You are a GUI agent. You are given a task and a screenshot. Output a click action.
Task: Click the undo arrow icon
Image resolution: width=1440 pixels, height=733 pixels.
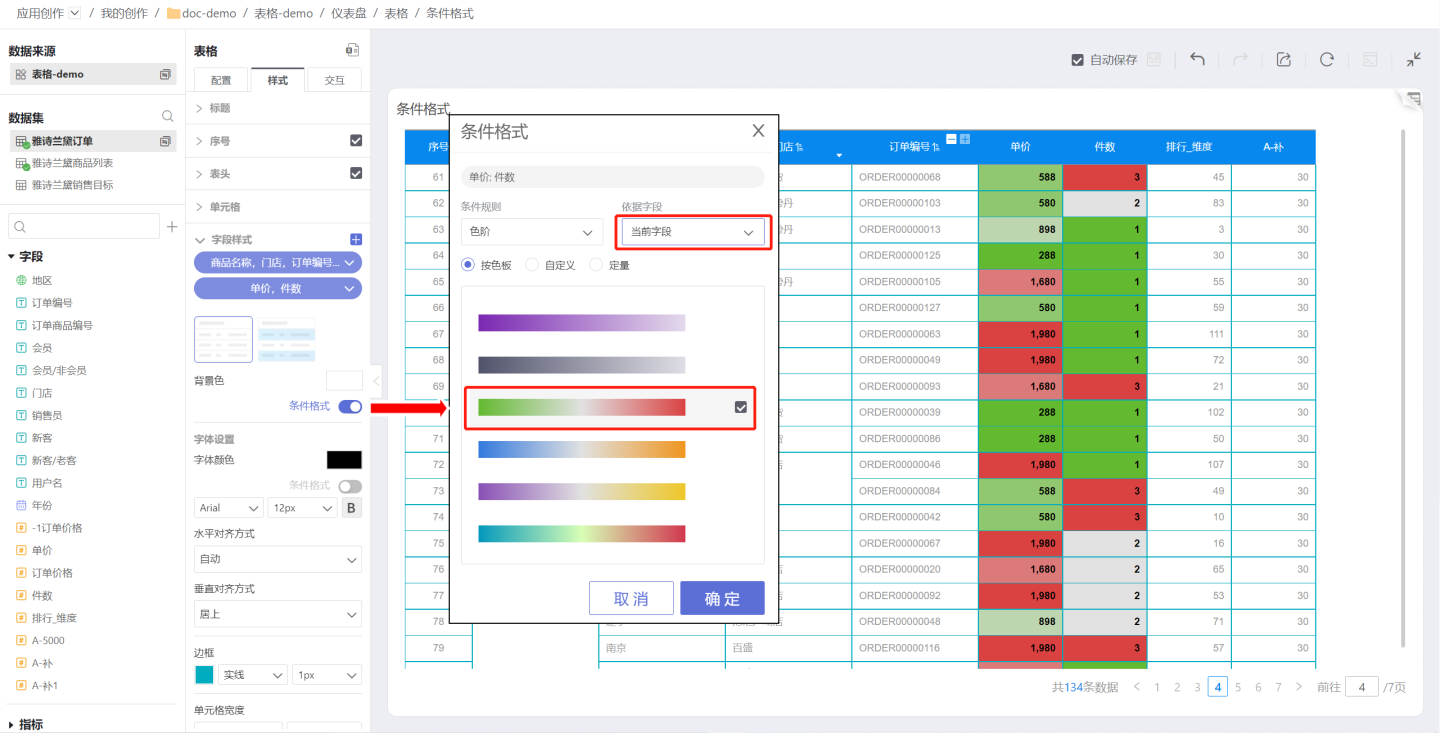[x=1197, y=59]
